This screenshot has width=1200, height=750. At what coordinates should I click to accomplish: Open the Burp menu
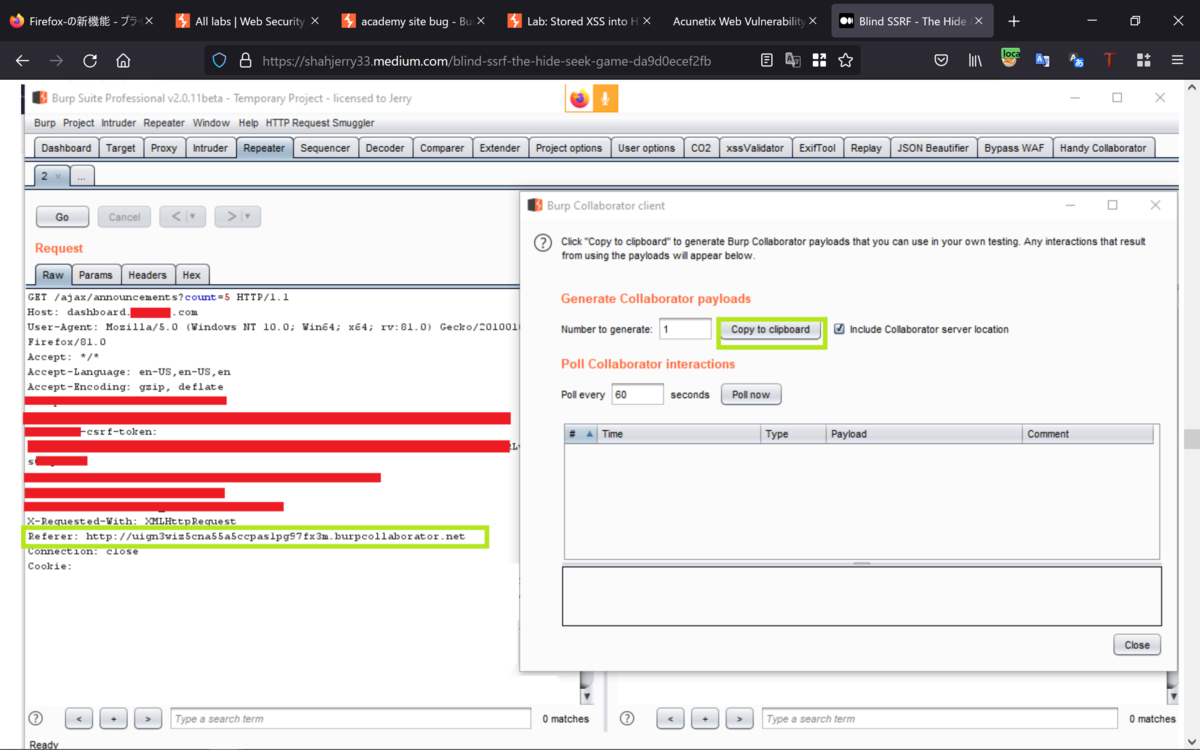pos(45,123)
